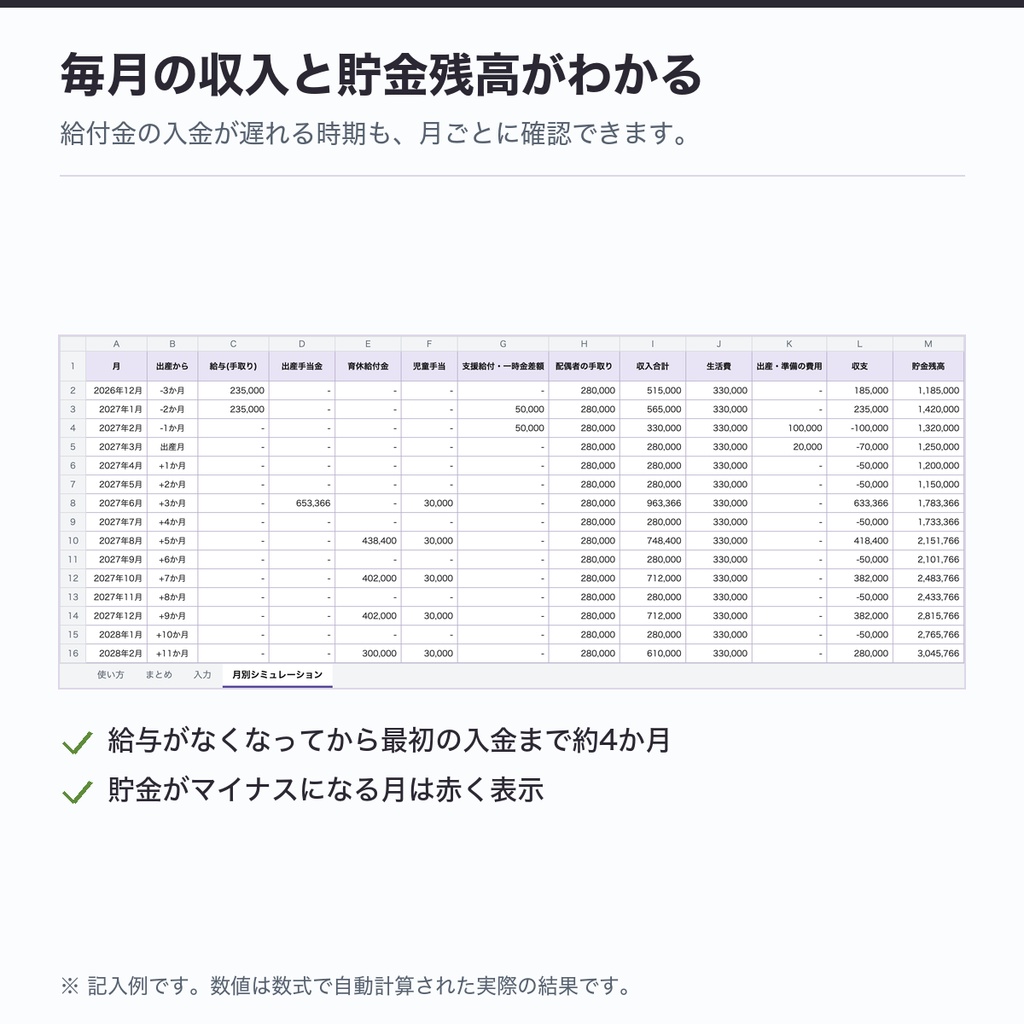Click the 配偶者の手取り header cell
Image resolution: width=1024 pixels, height=1024 pixels.
click(584, 366)
